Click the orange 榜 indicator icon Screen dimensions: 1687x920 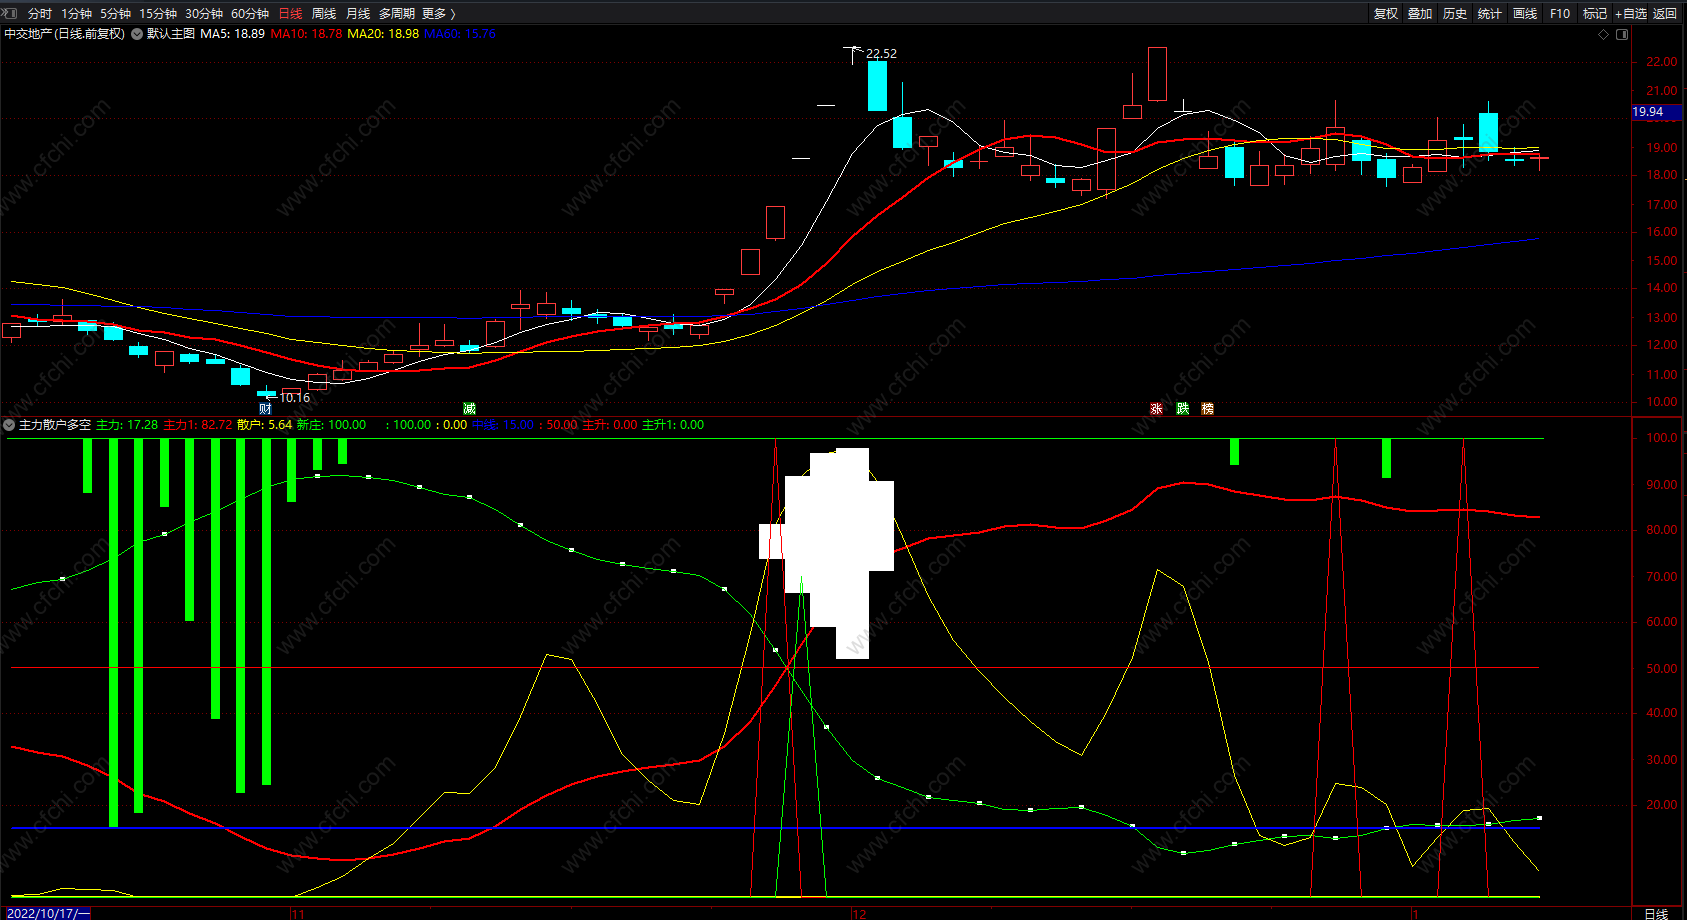1207,409
